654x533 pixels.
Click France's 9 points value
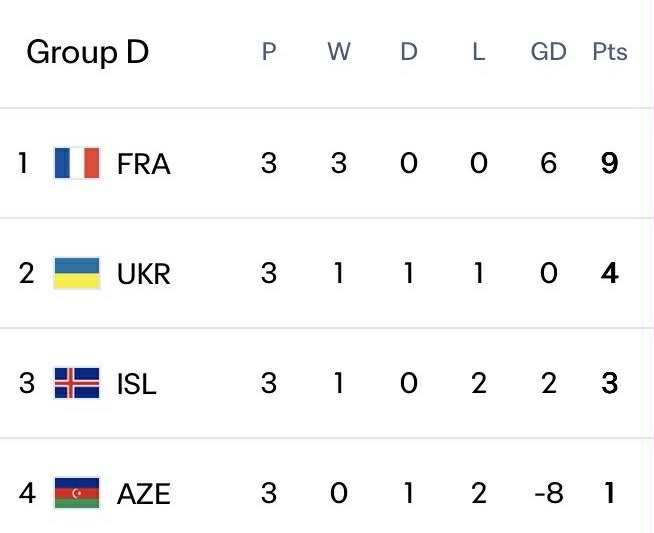click(x=609, y=163)
